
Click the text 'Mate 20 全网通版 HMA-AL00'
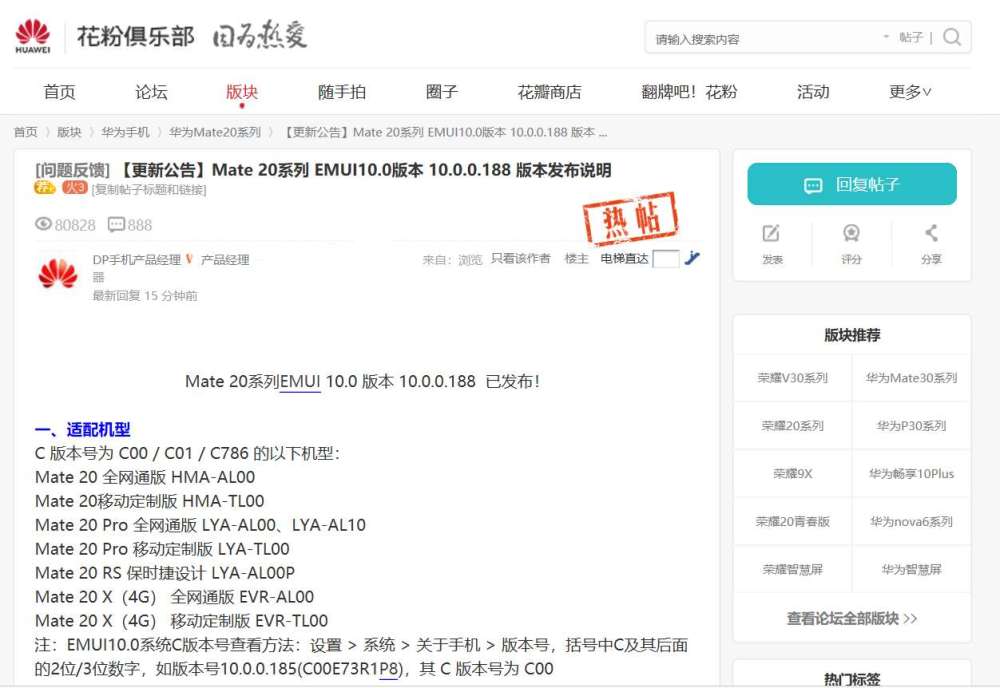click(x=145, y=477)
